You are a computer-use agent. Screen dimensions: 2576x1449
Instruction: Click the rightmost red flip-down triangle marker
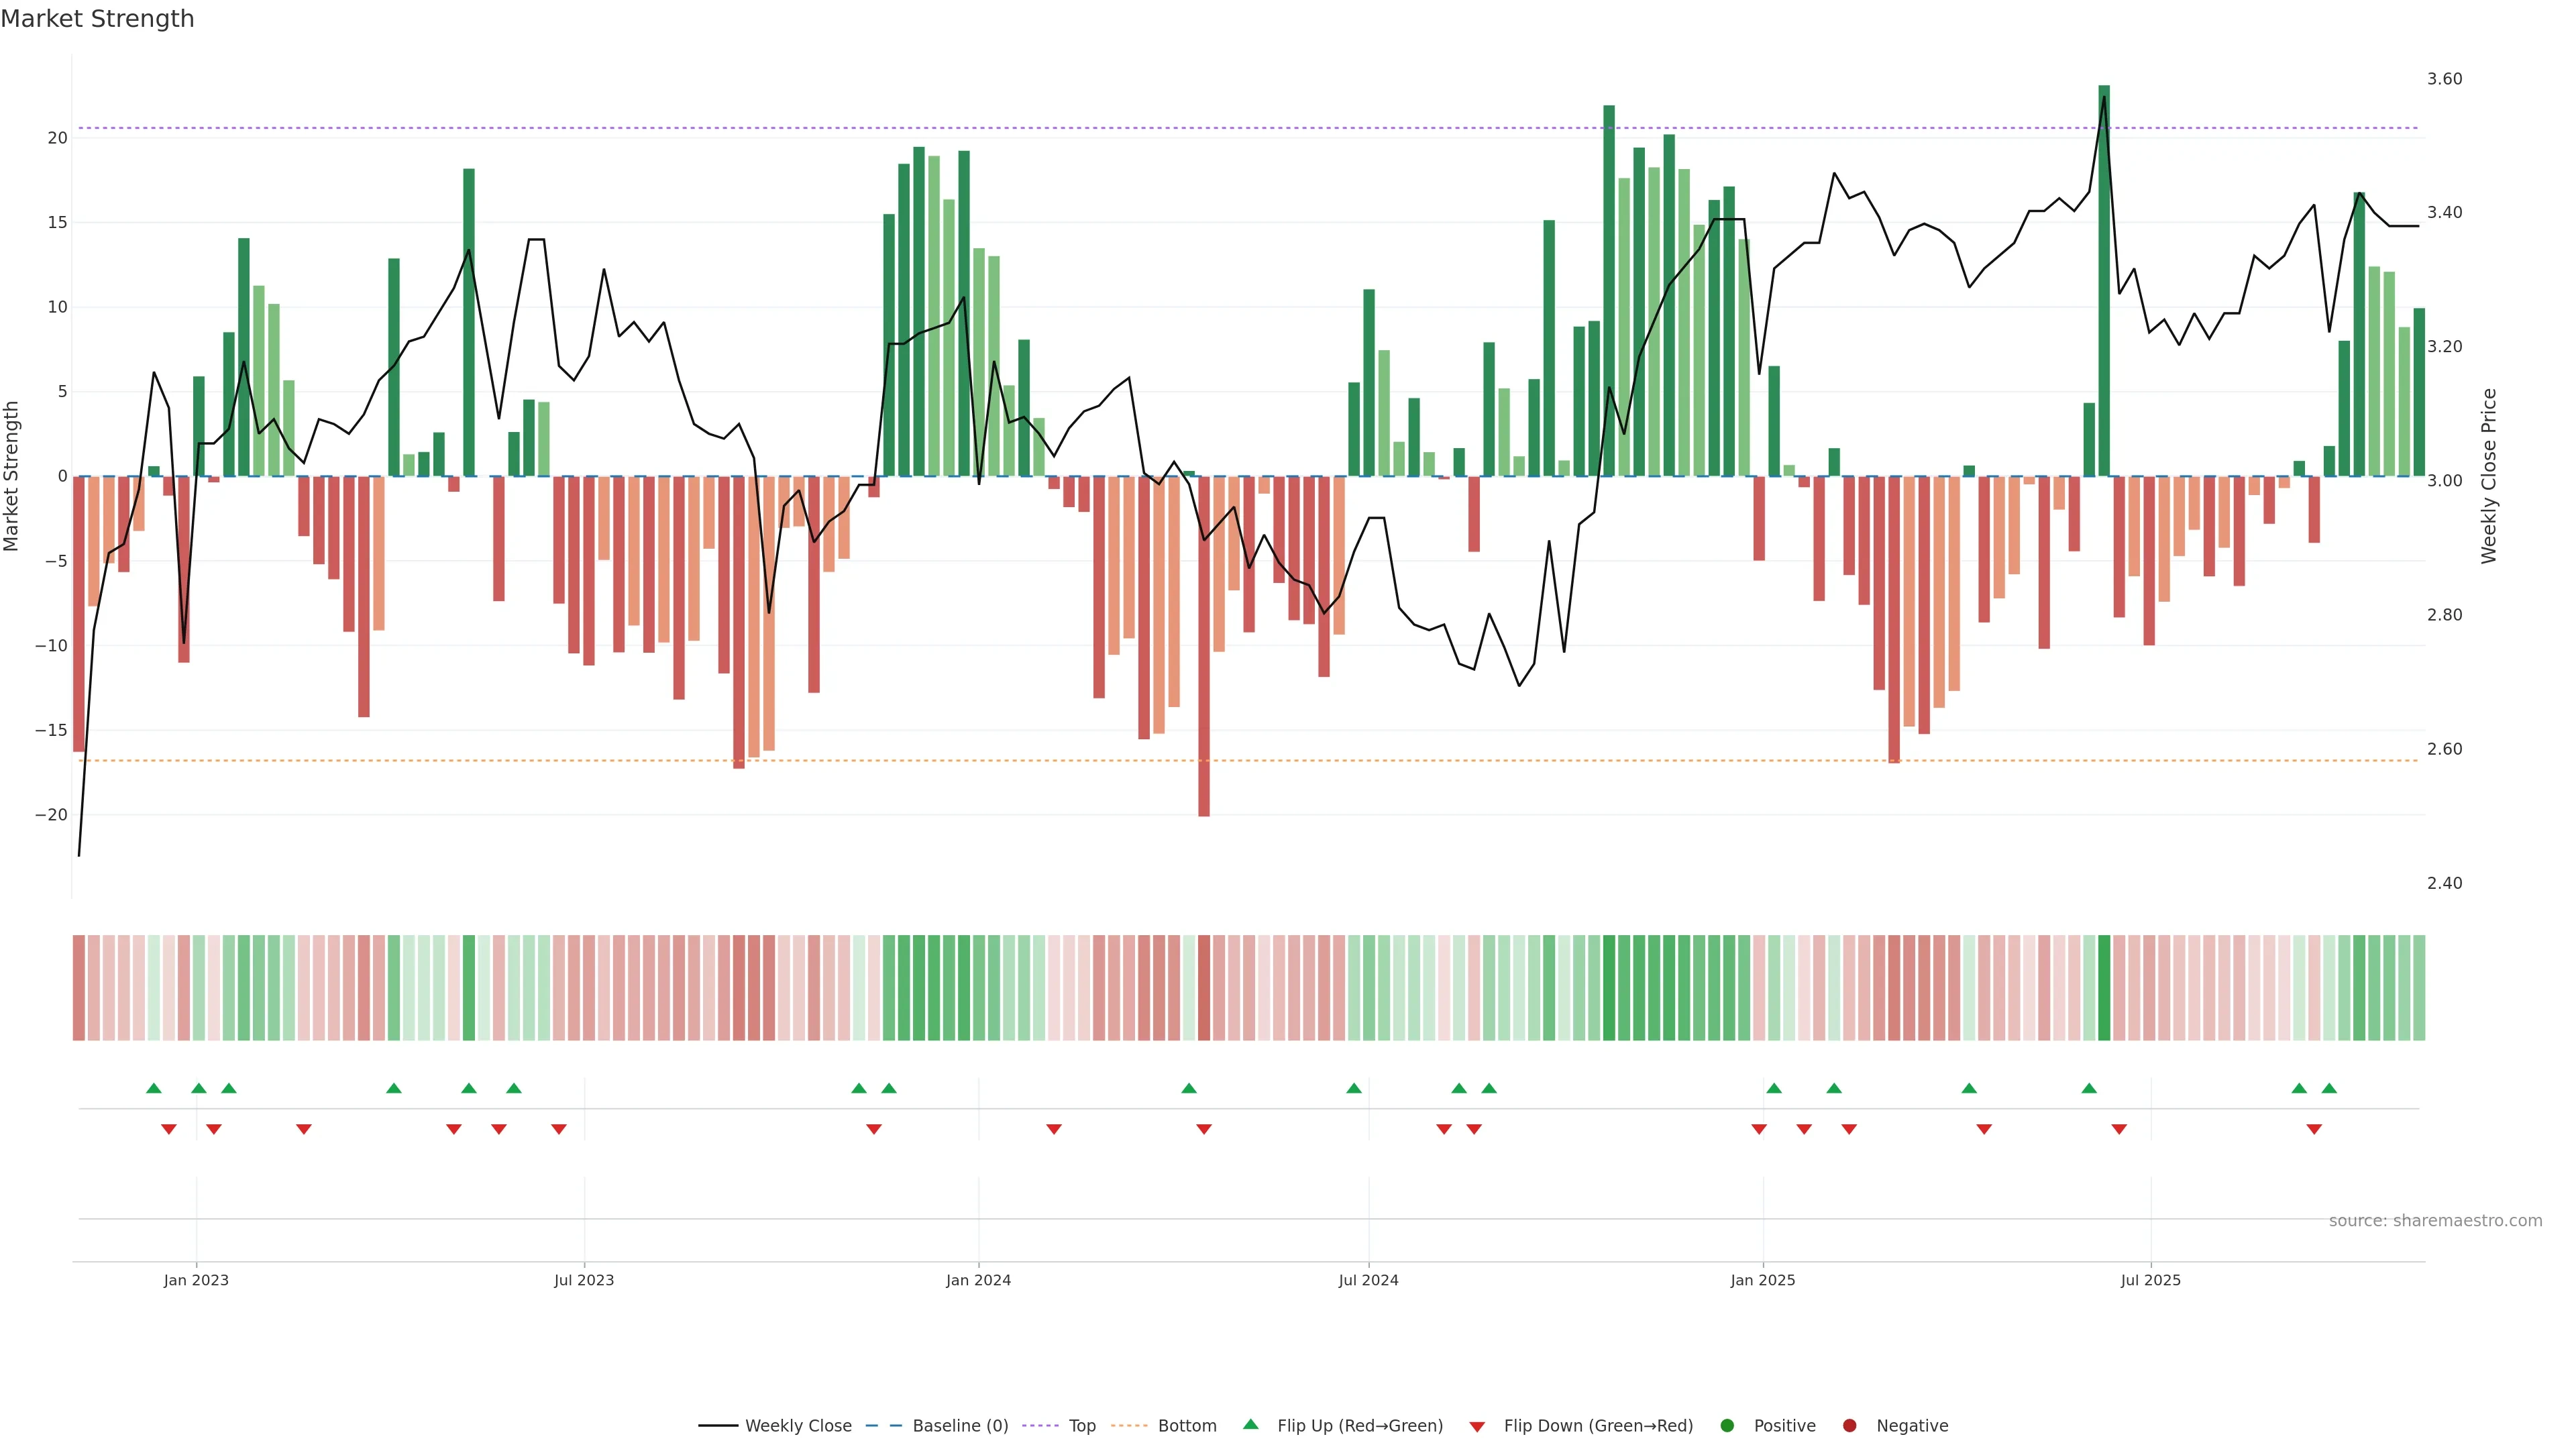click(x=2314, y=1129)
